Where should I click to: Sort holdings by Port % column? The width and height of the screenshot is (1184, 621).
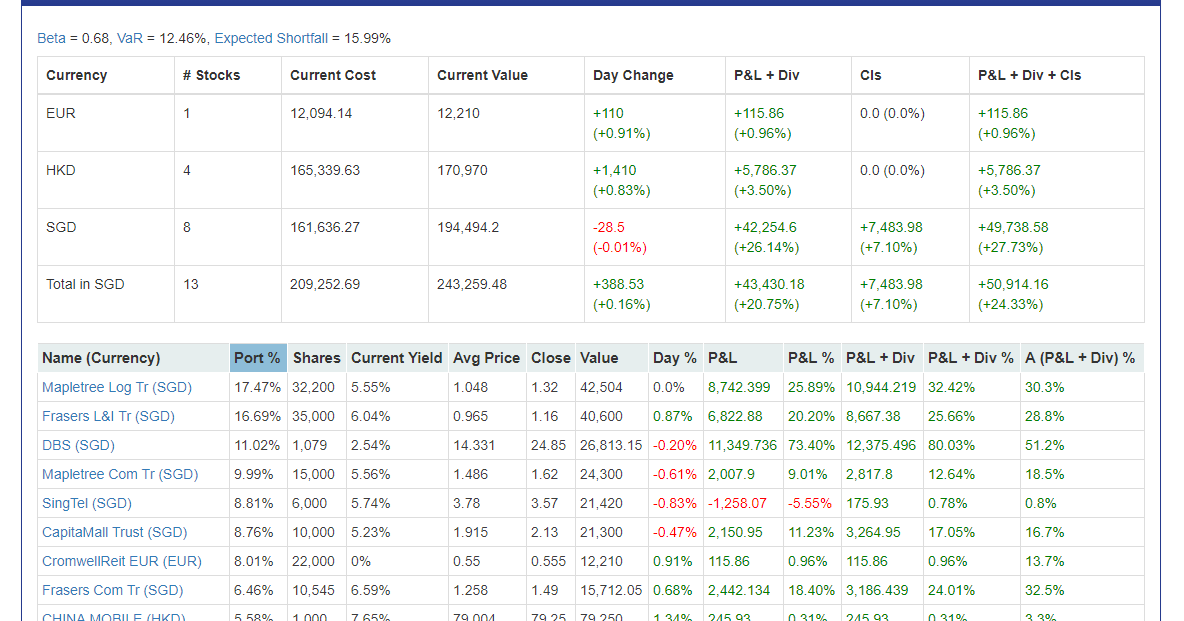pyautogui.click(x=257, y=357)
